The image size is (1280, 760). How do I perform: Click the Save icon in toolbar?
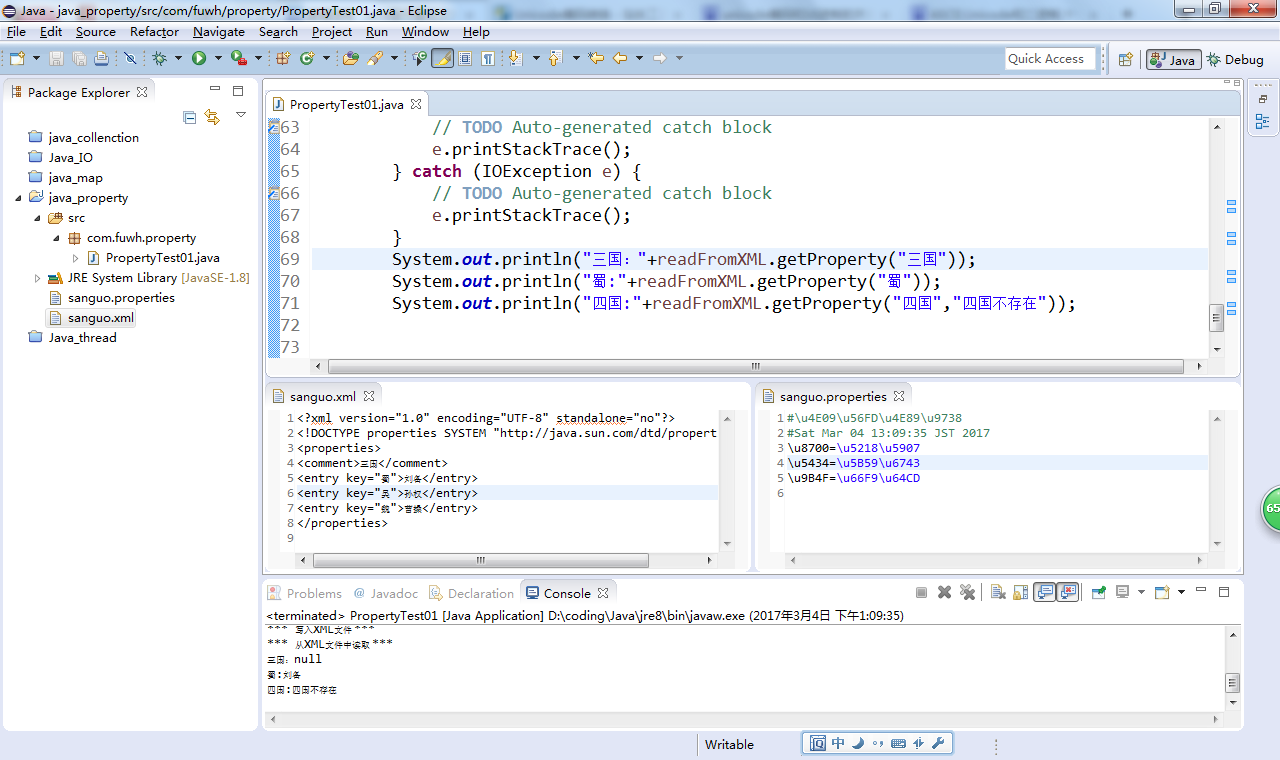[x=56, y=58]
